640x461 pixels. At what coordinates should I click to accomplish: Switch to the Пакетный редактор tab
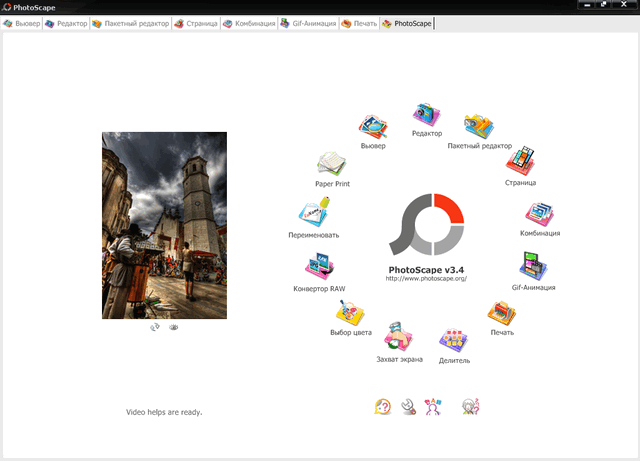coord(131,24)
